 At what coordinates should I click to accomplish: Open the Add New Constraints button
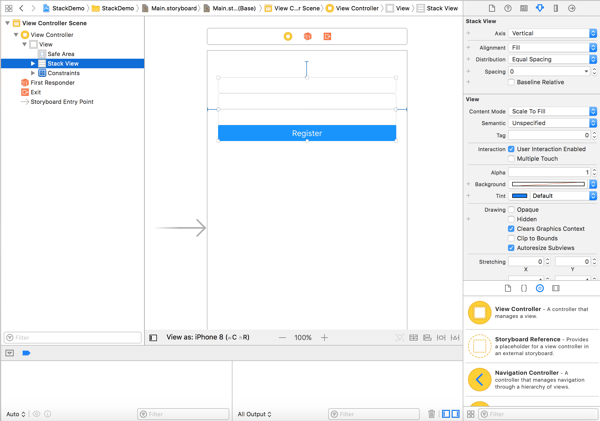click(x=441, y=338)
